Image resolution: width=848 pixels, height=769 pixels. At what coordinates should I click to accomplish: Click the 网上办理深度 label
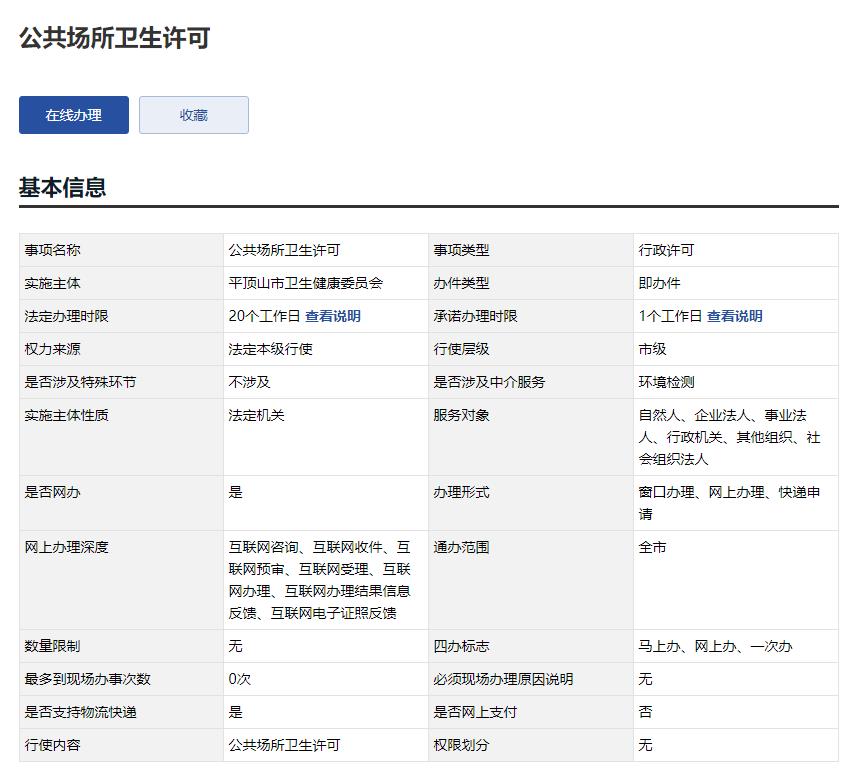point(67,547)
